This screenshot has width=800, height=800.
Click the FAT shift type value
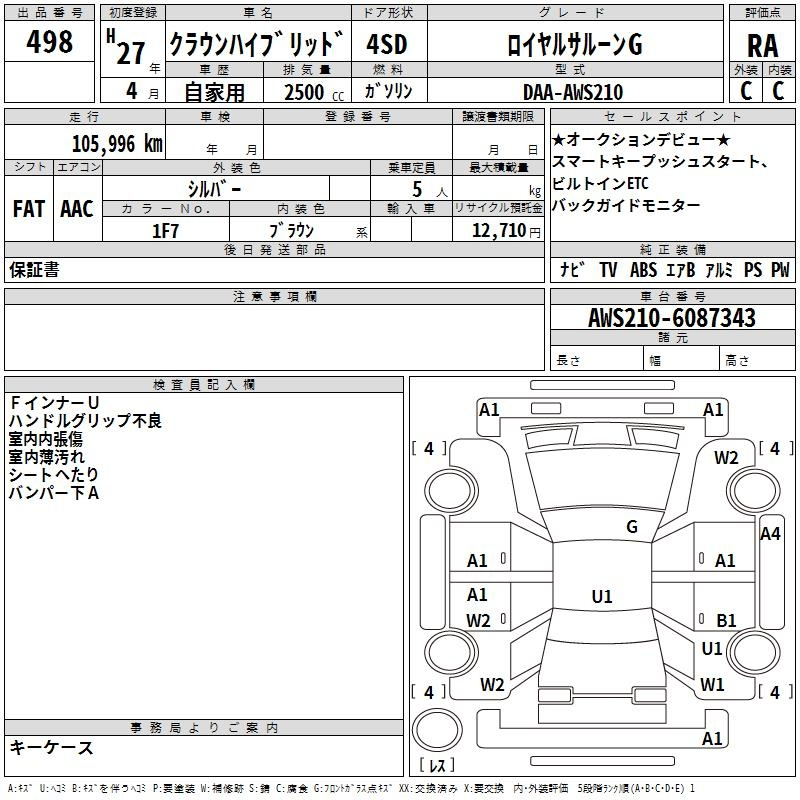(28, 209)
